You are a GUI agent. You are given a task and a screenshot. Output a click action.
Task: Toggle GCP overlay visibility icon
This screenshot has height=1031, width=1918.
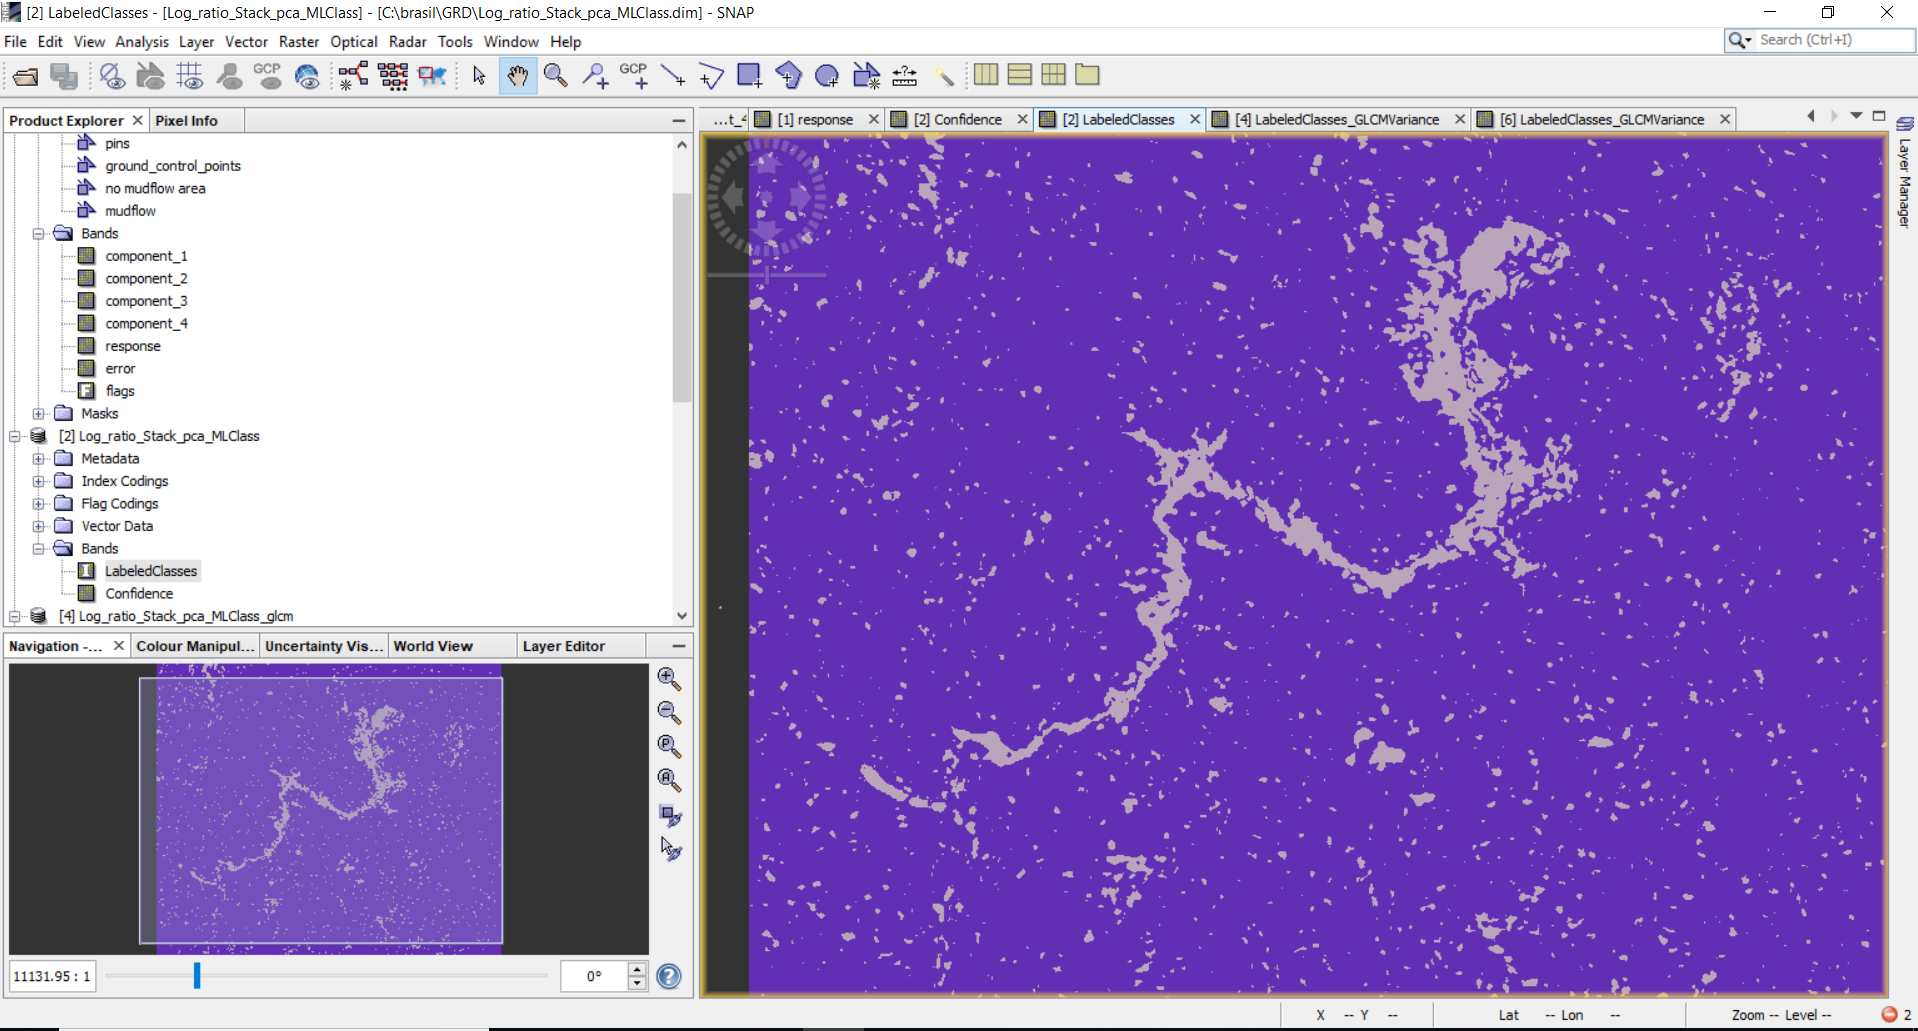(x=268, y=76)
